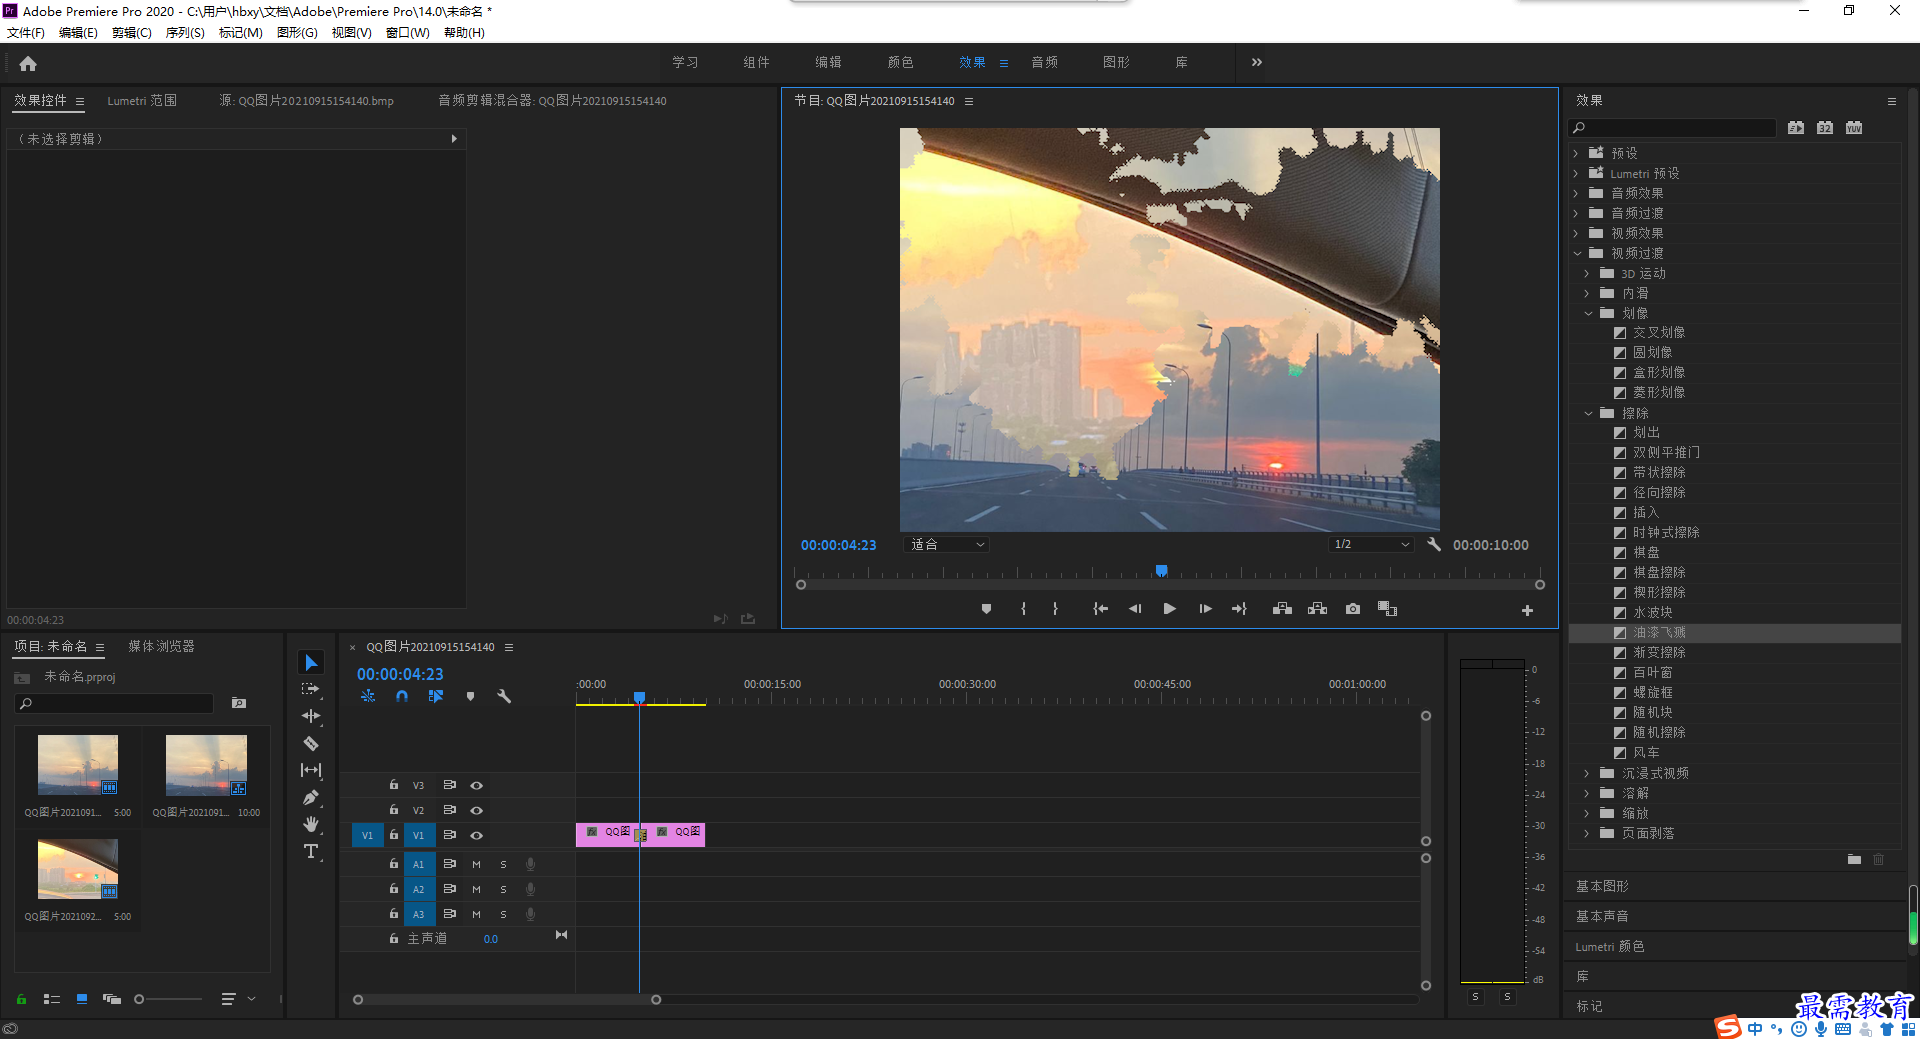Viewport: 1920px width, 1039px height.
Task: Expand the 预设 folder
Action: coord(1576,153)
